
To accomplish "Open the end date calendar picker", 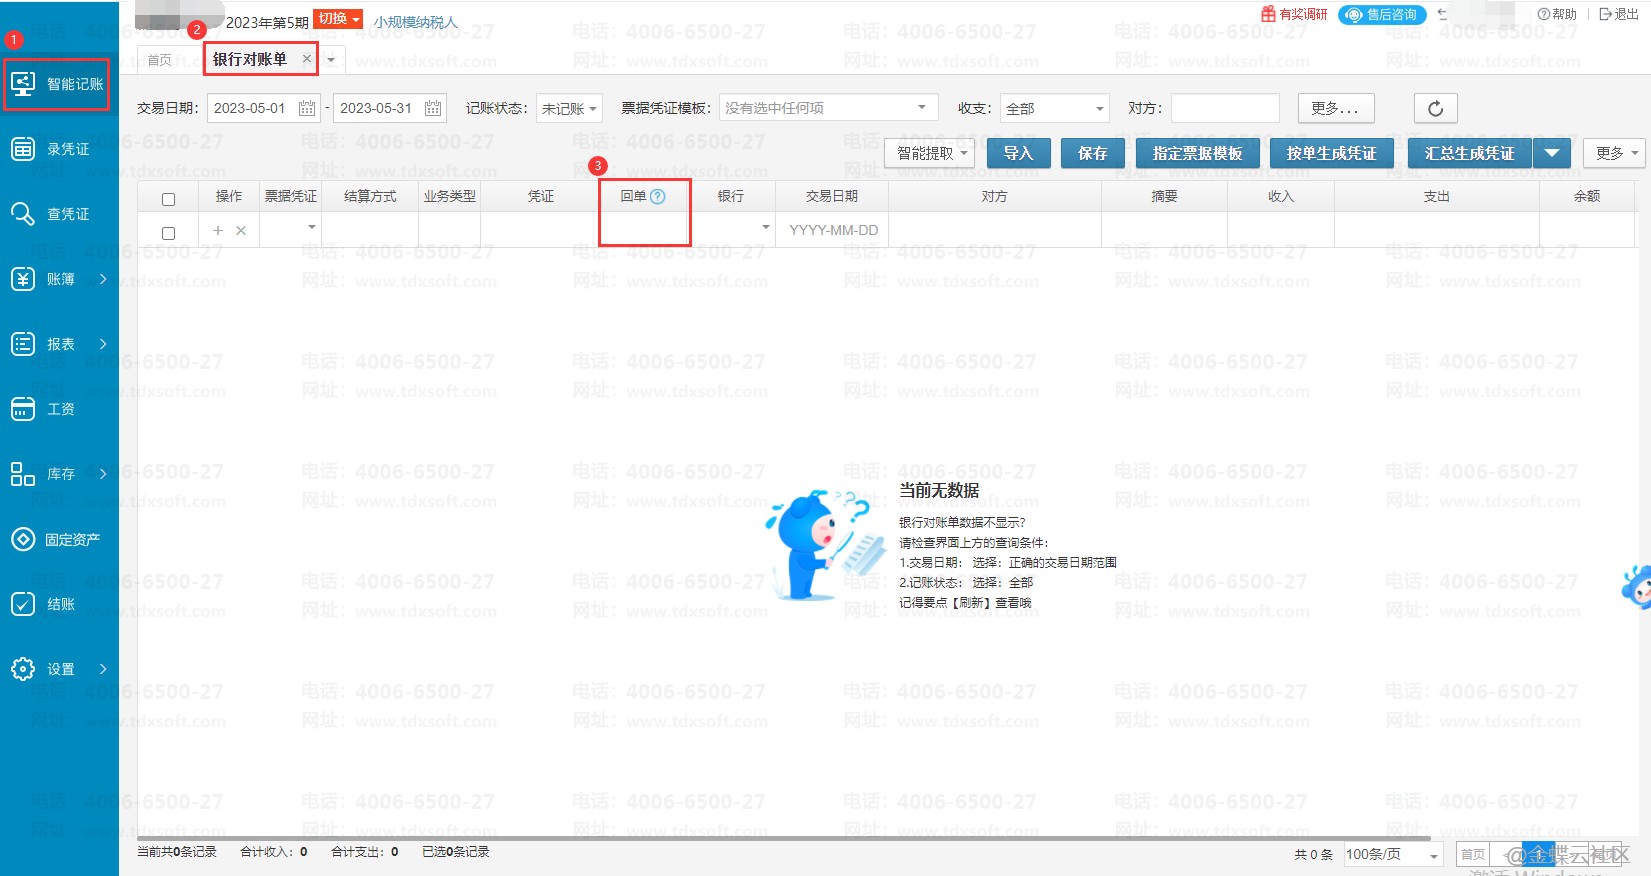I will click(433, 108).
